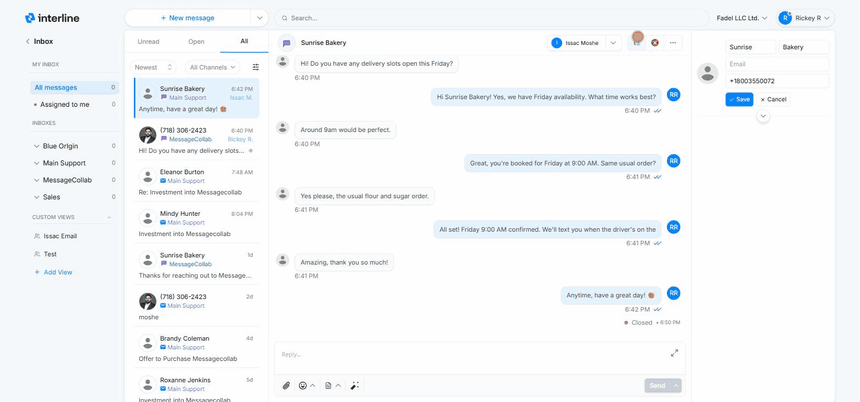Expand the Main Support inbox
The image size is (860, 402).
pyautogui.click(x=36, y=163)
